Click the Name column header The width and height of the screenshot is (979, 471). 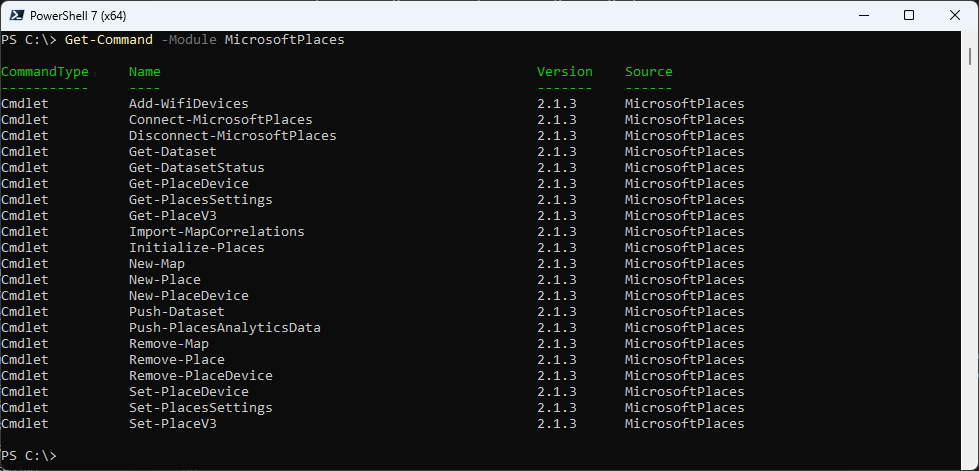(x=145, y=72)
